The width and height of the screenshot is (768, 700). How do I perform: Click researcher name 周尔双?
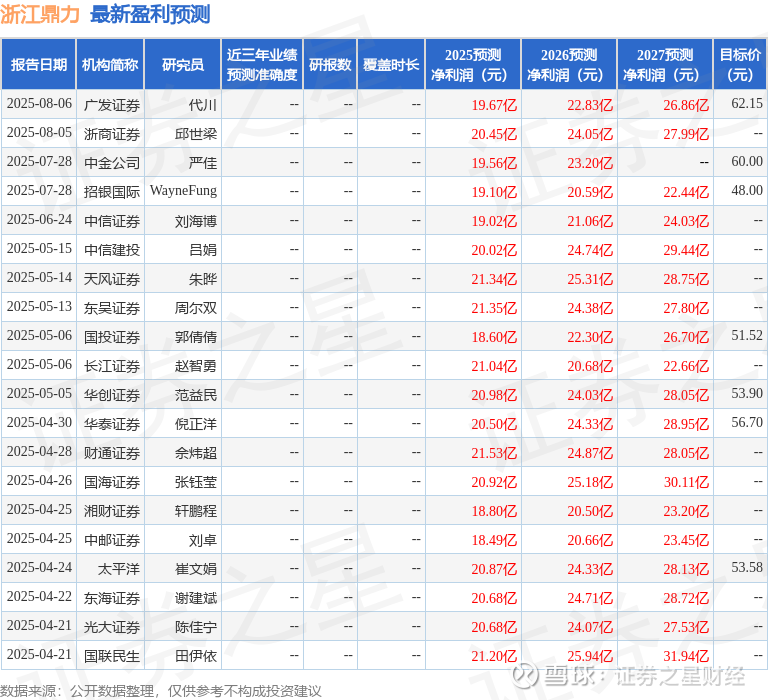(196, 308)
